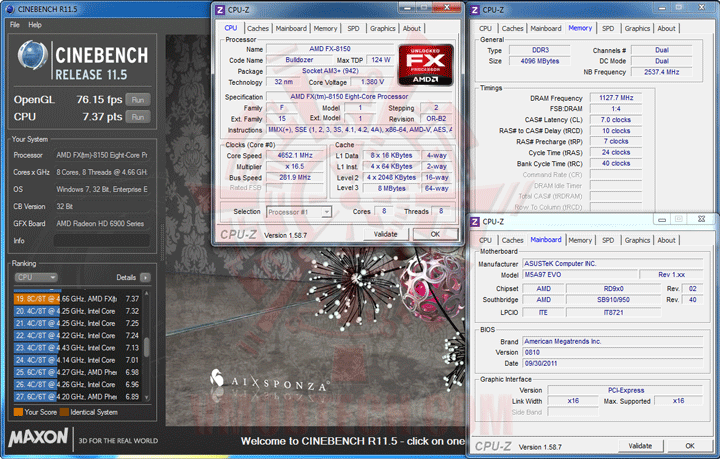
Task: Click the Maxon logo at the bottom left
Action: 38,437
